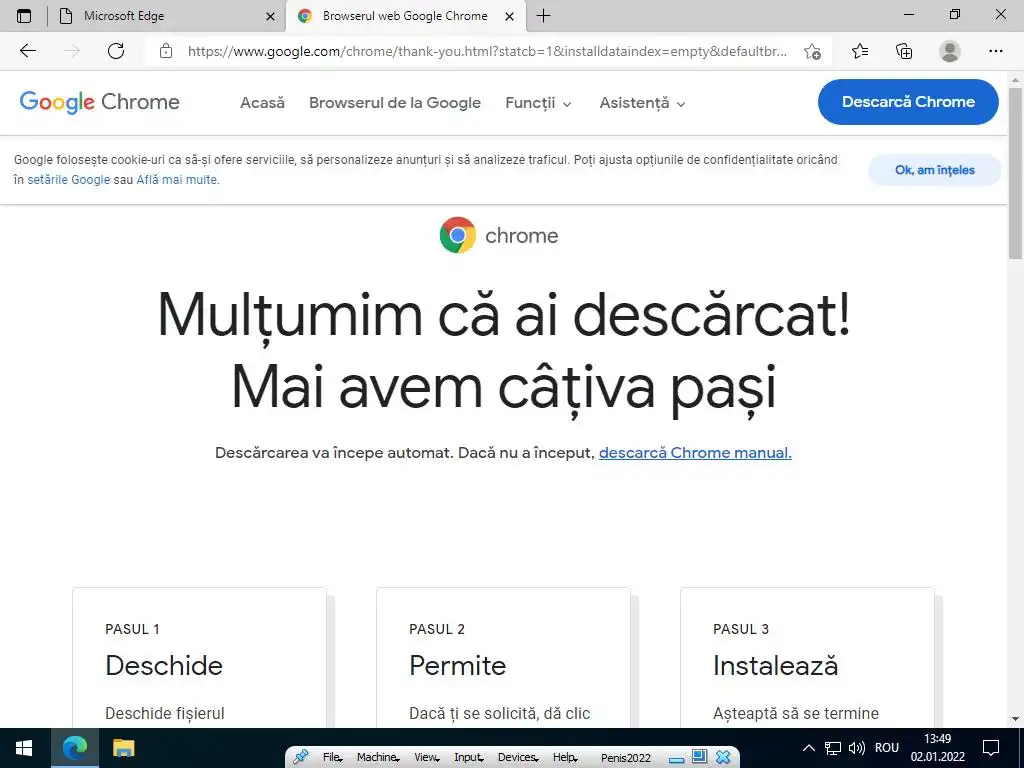
Task: Open Edge Settings and more menu
Action: point(995,51)
